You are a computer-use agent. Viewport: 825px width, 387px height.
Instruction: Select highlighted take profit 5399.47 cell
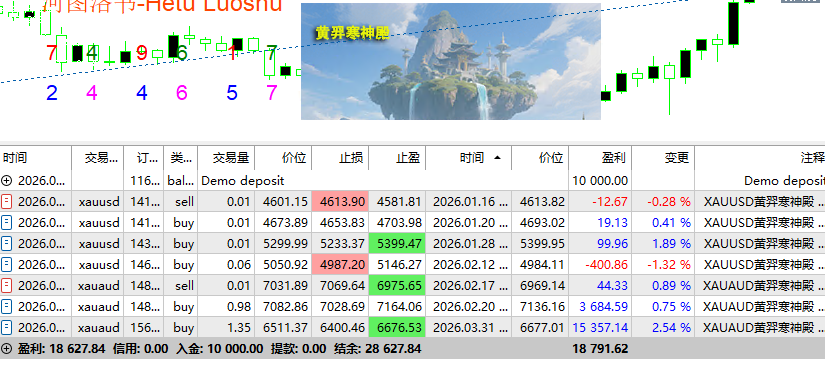pos(397,243)
